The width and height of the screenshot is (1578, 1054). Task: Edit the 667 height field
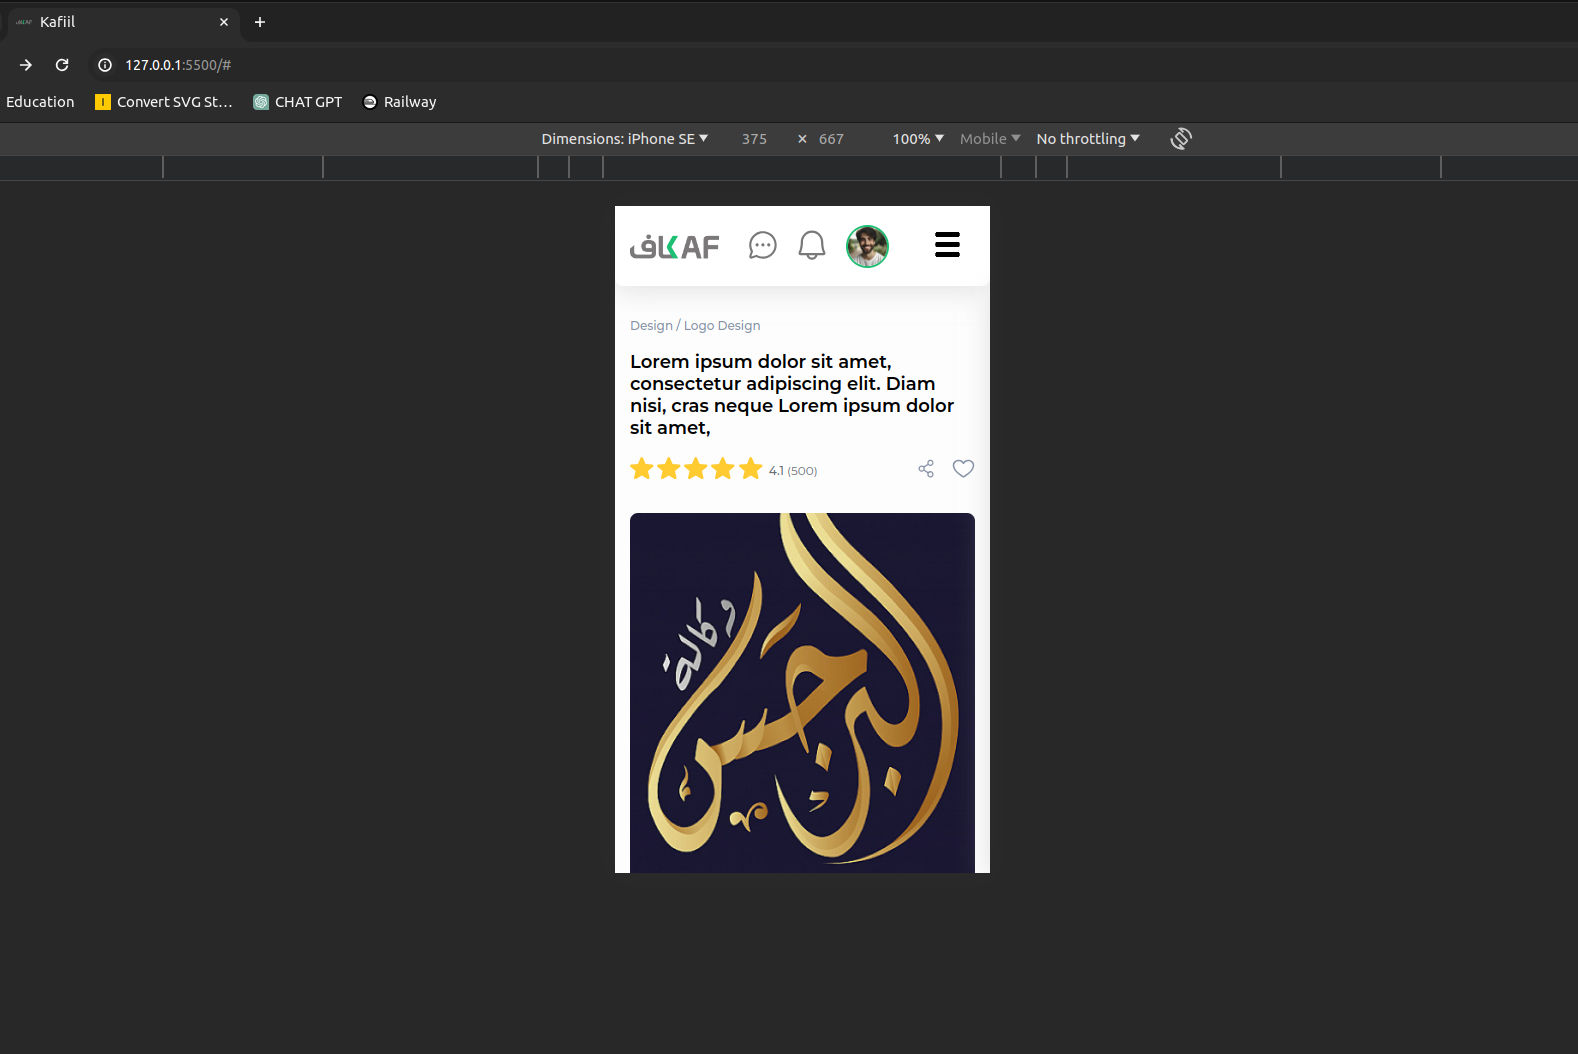click(831, 139)
